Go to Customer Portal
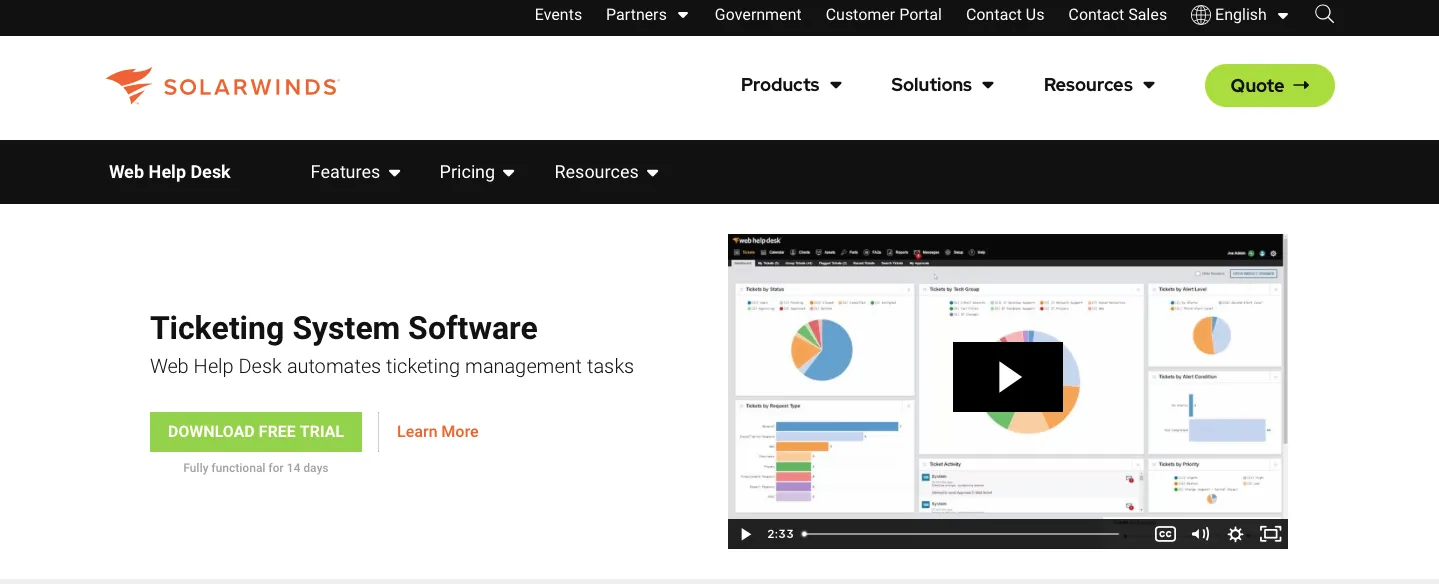1439x584 pixels. click(x=884, y=15)
